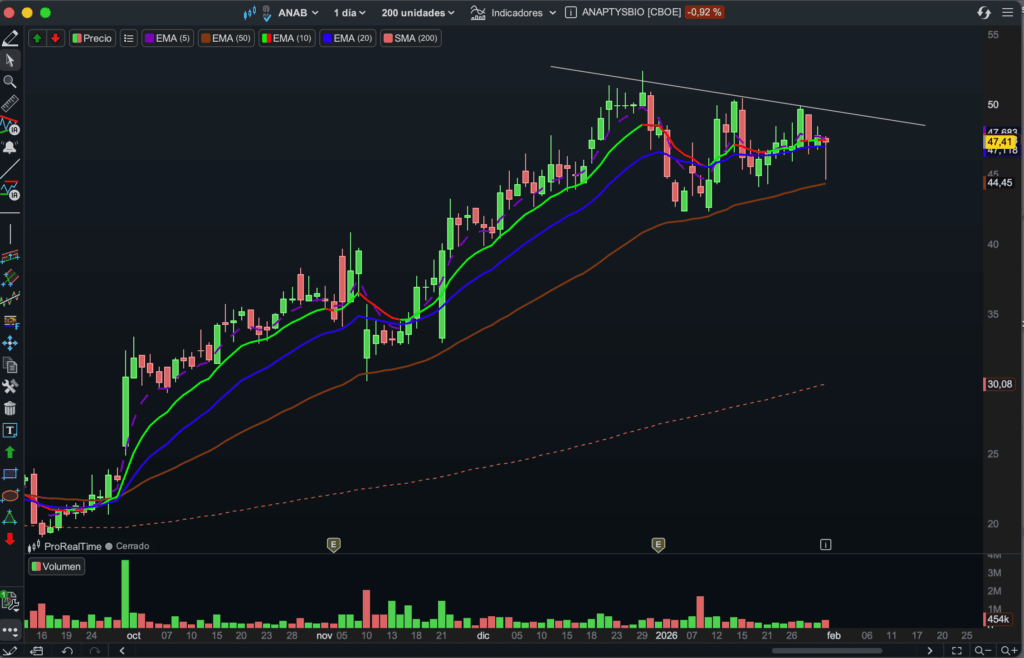Select the magnifying glass zoom tool
This screenshot has height=658, width=1024.
[10, 82]
